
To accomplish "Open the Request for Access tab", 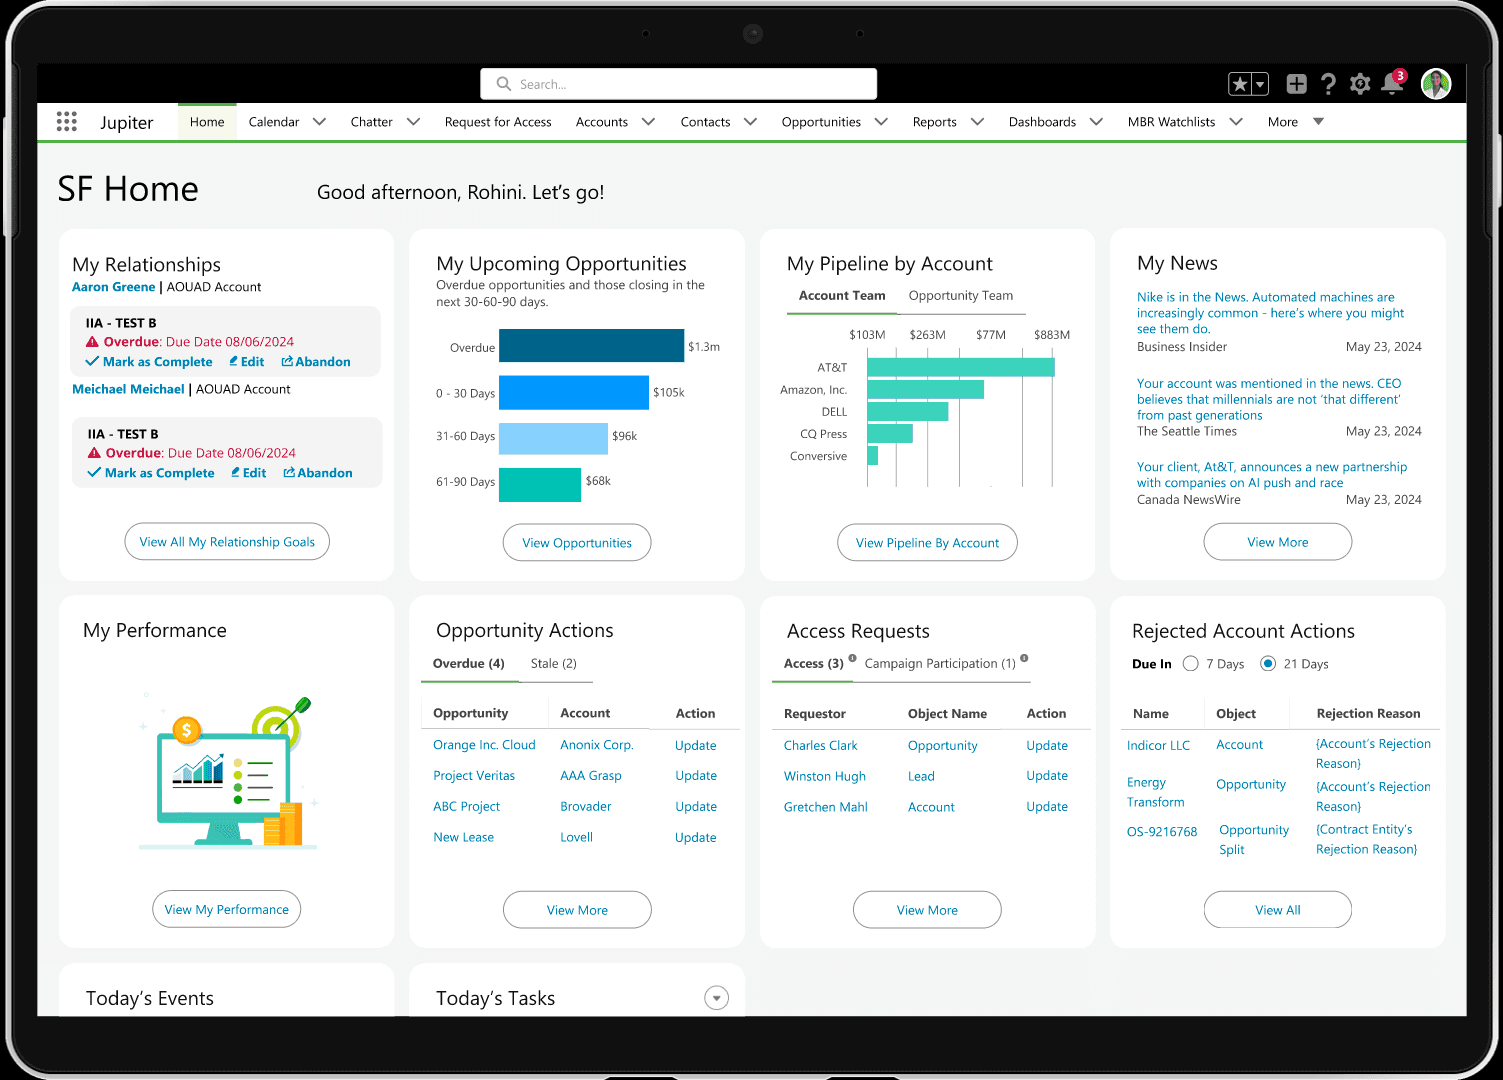I will (498, 122).
